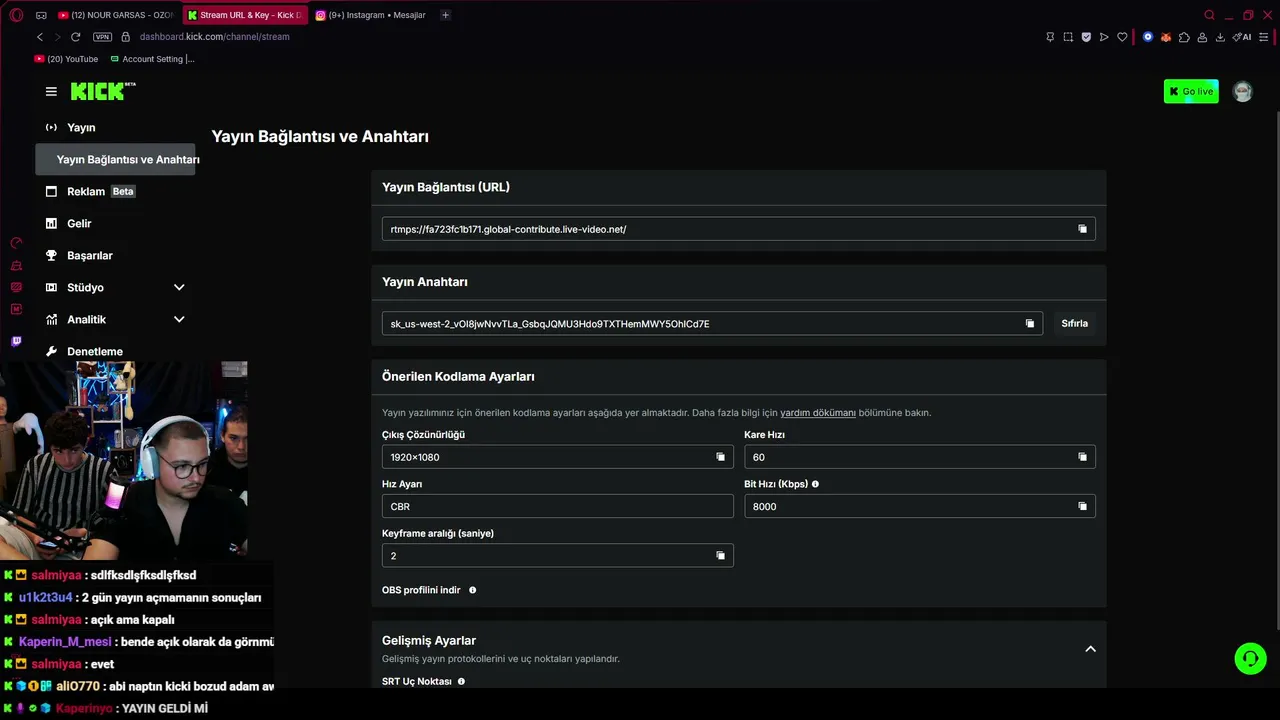Open the Opera tab search magnifier
Screen dimensions: 1280x720
click(1209, 15)
